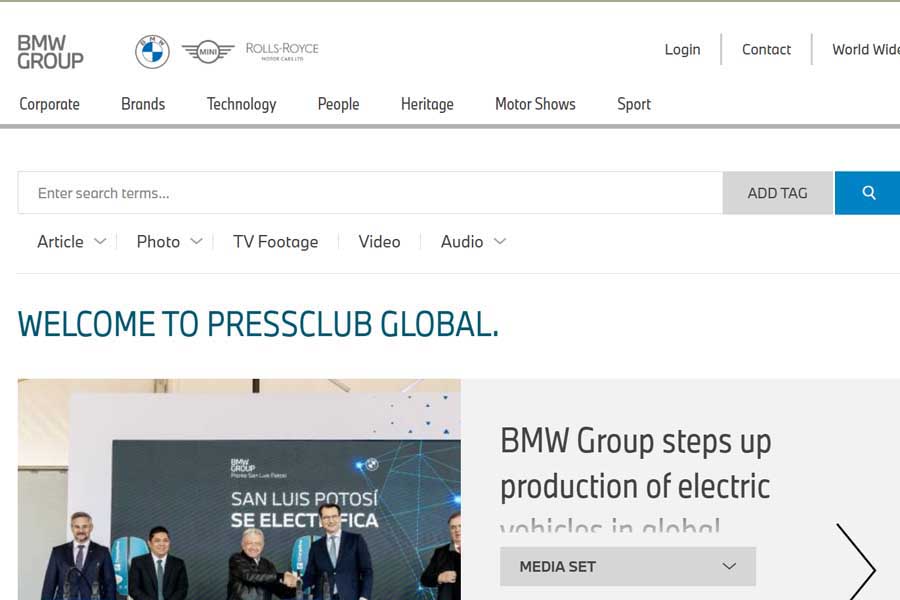Toggle the Article content filter
This screenshot has width=900, height=600.
pos(60,241)
